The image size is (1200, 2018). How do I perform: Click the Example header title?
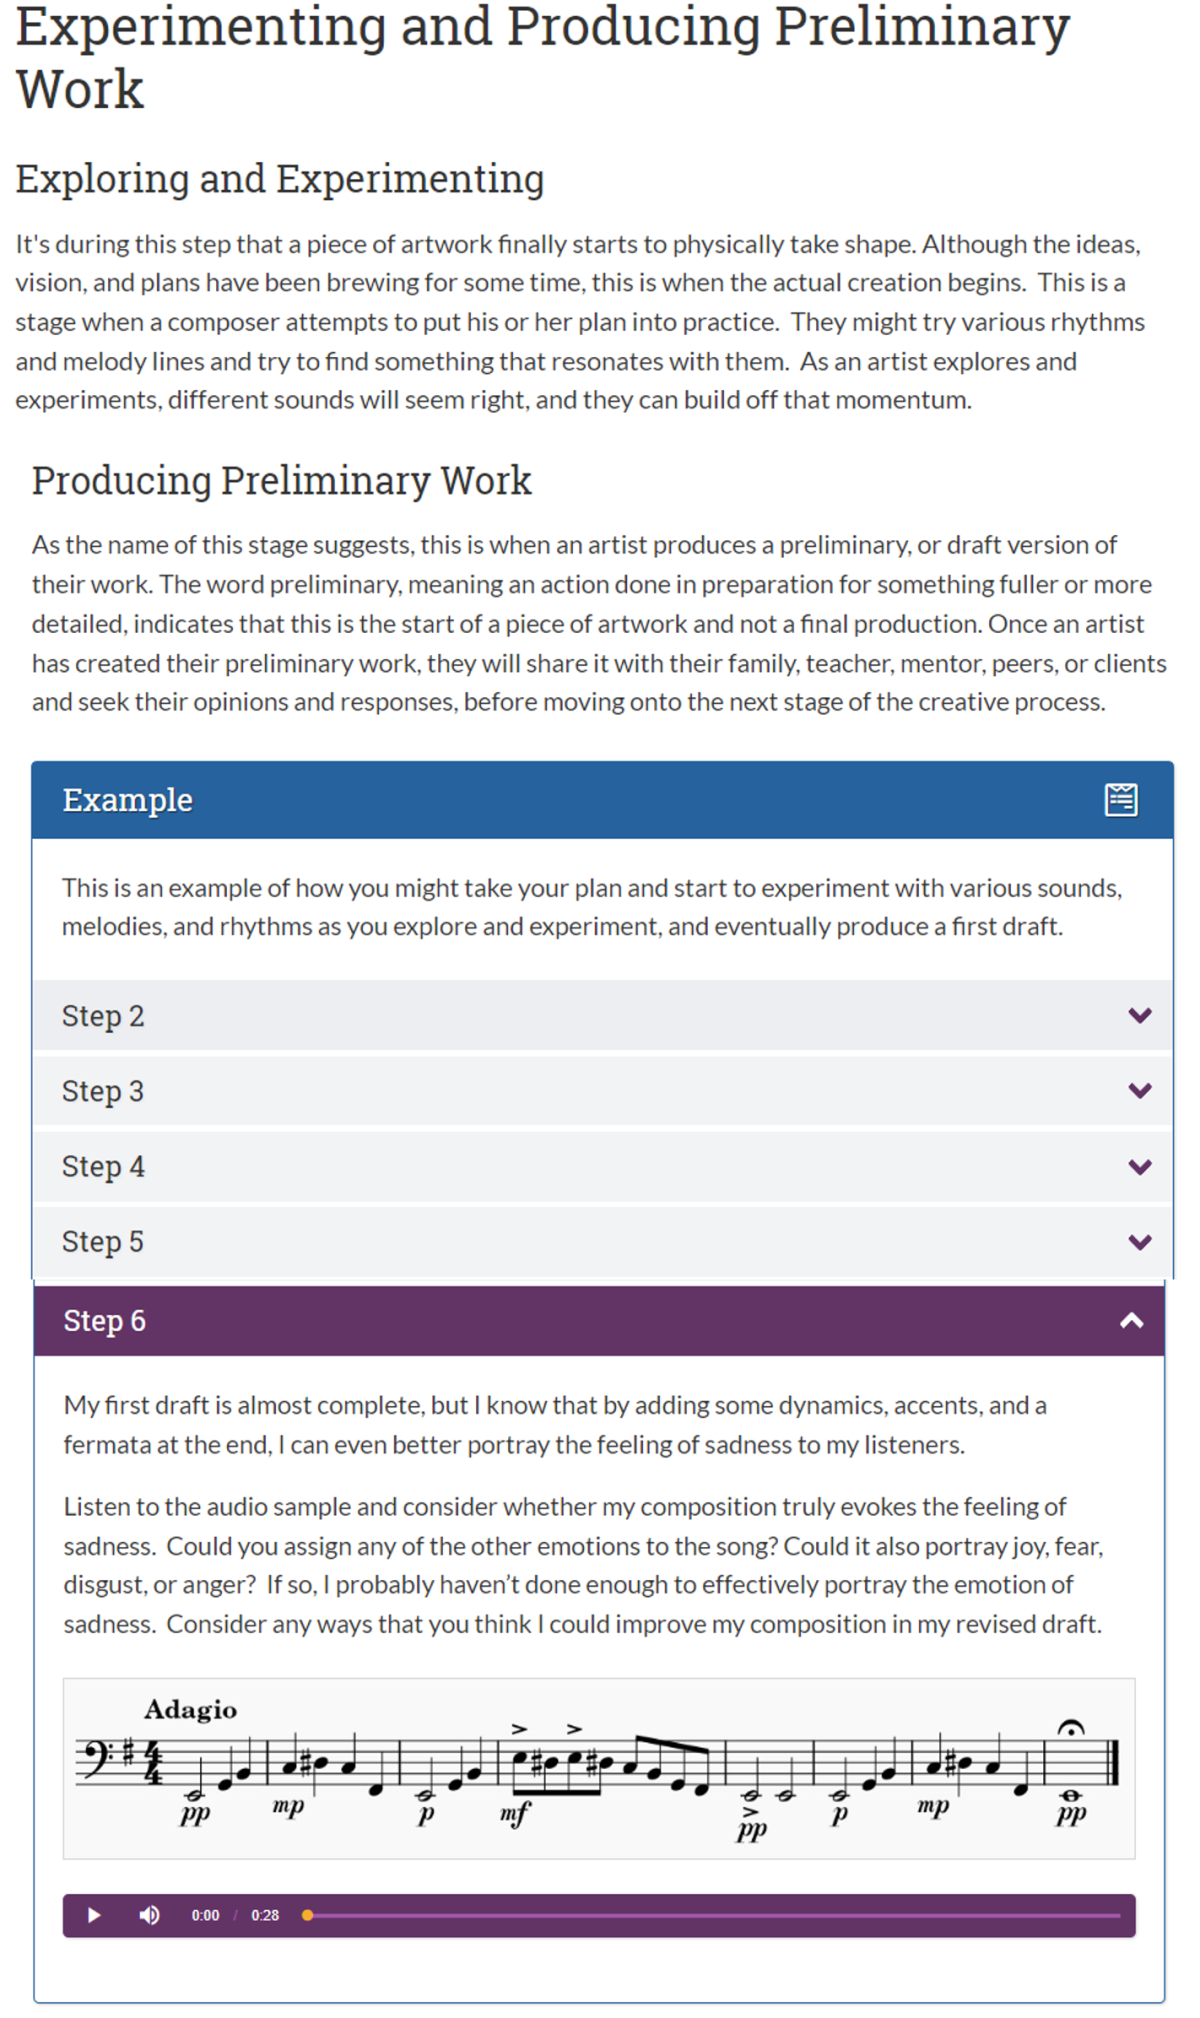pyautogui.click(x=127, y=800)
